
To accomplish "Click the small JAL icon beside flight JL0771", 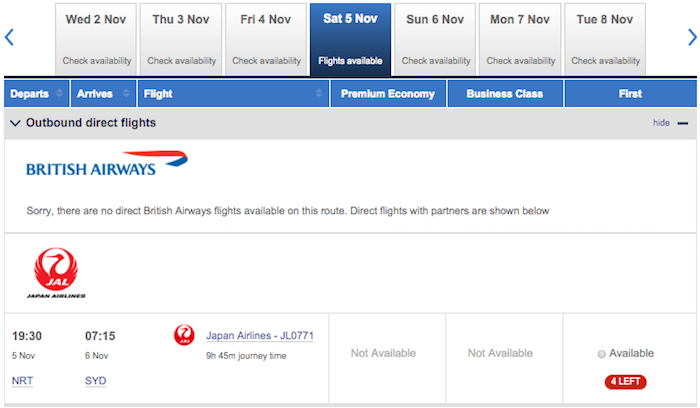I will (184, 335).
